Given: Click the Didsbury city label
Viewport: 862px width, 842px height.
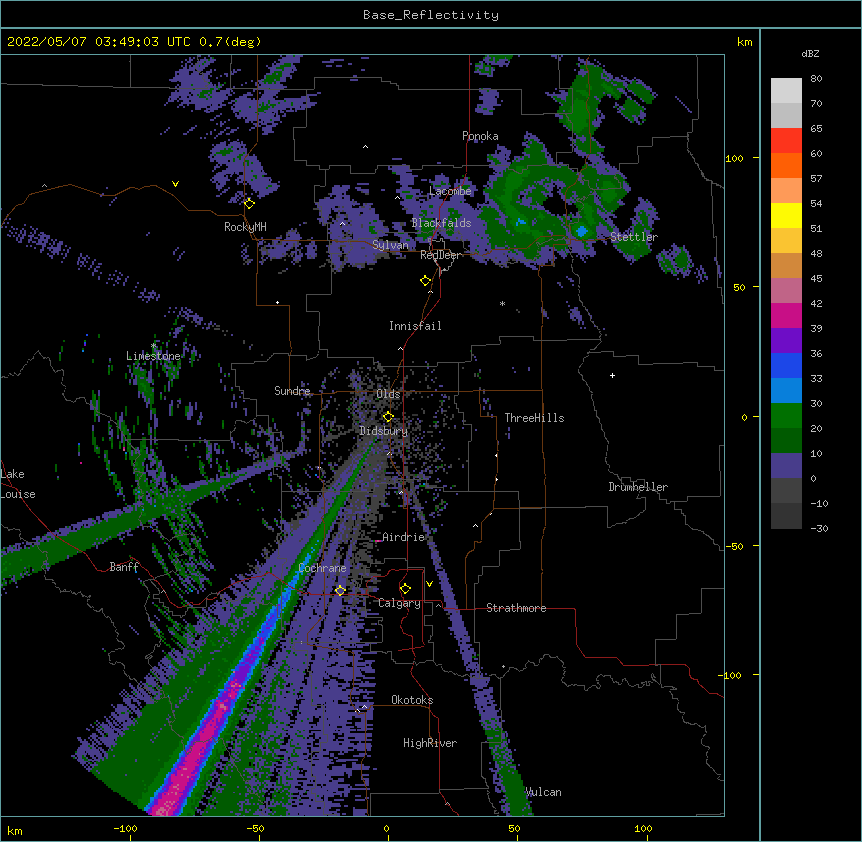Looking at the screenshot, I should [x=384, y=431].
